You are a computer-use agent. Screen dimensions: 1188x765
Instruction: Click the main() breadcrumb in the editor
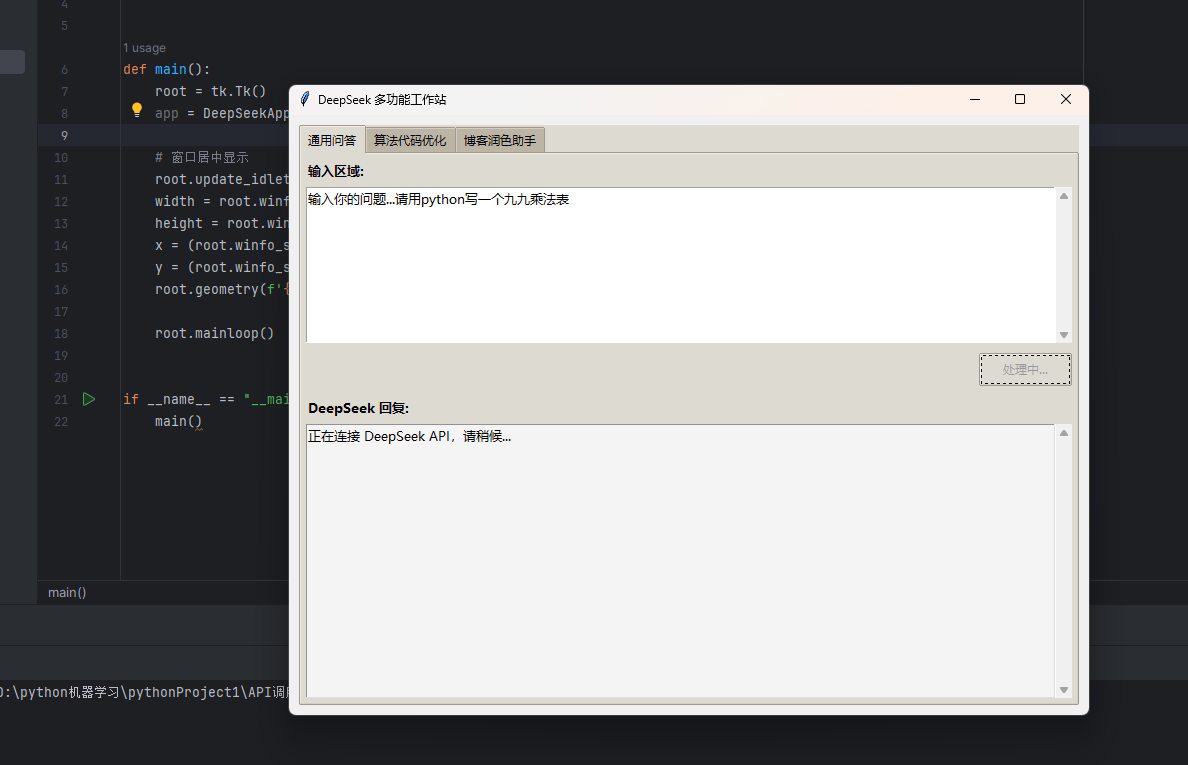click(x=67, y=592)
